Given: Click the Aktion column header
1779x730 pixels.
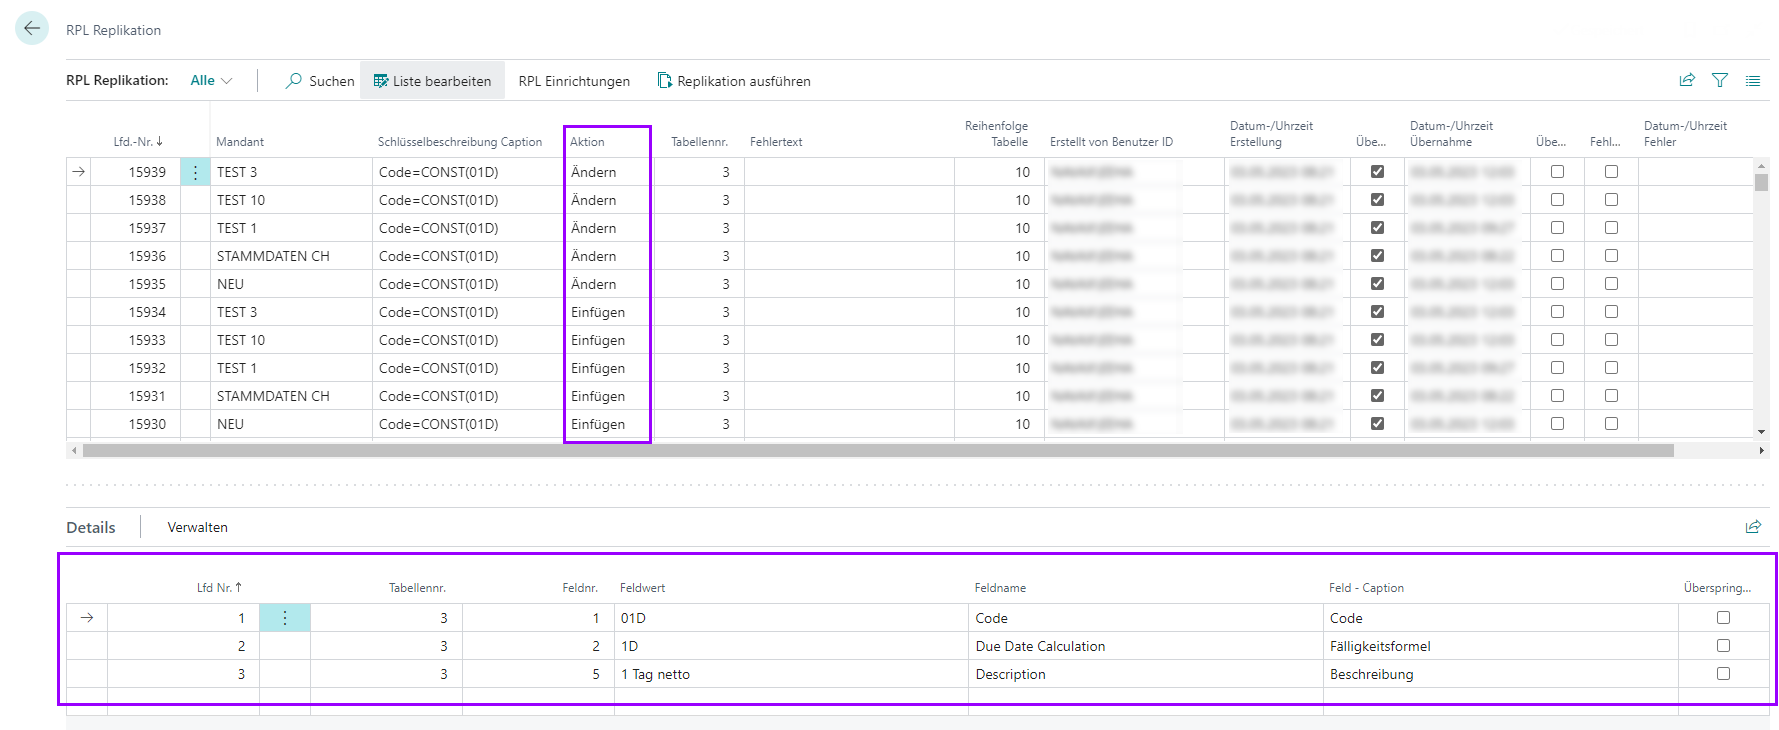Looking at the screenshot, I should click(x=588, y=142).
